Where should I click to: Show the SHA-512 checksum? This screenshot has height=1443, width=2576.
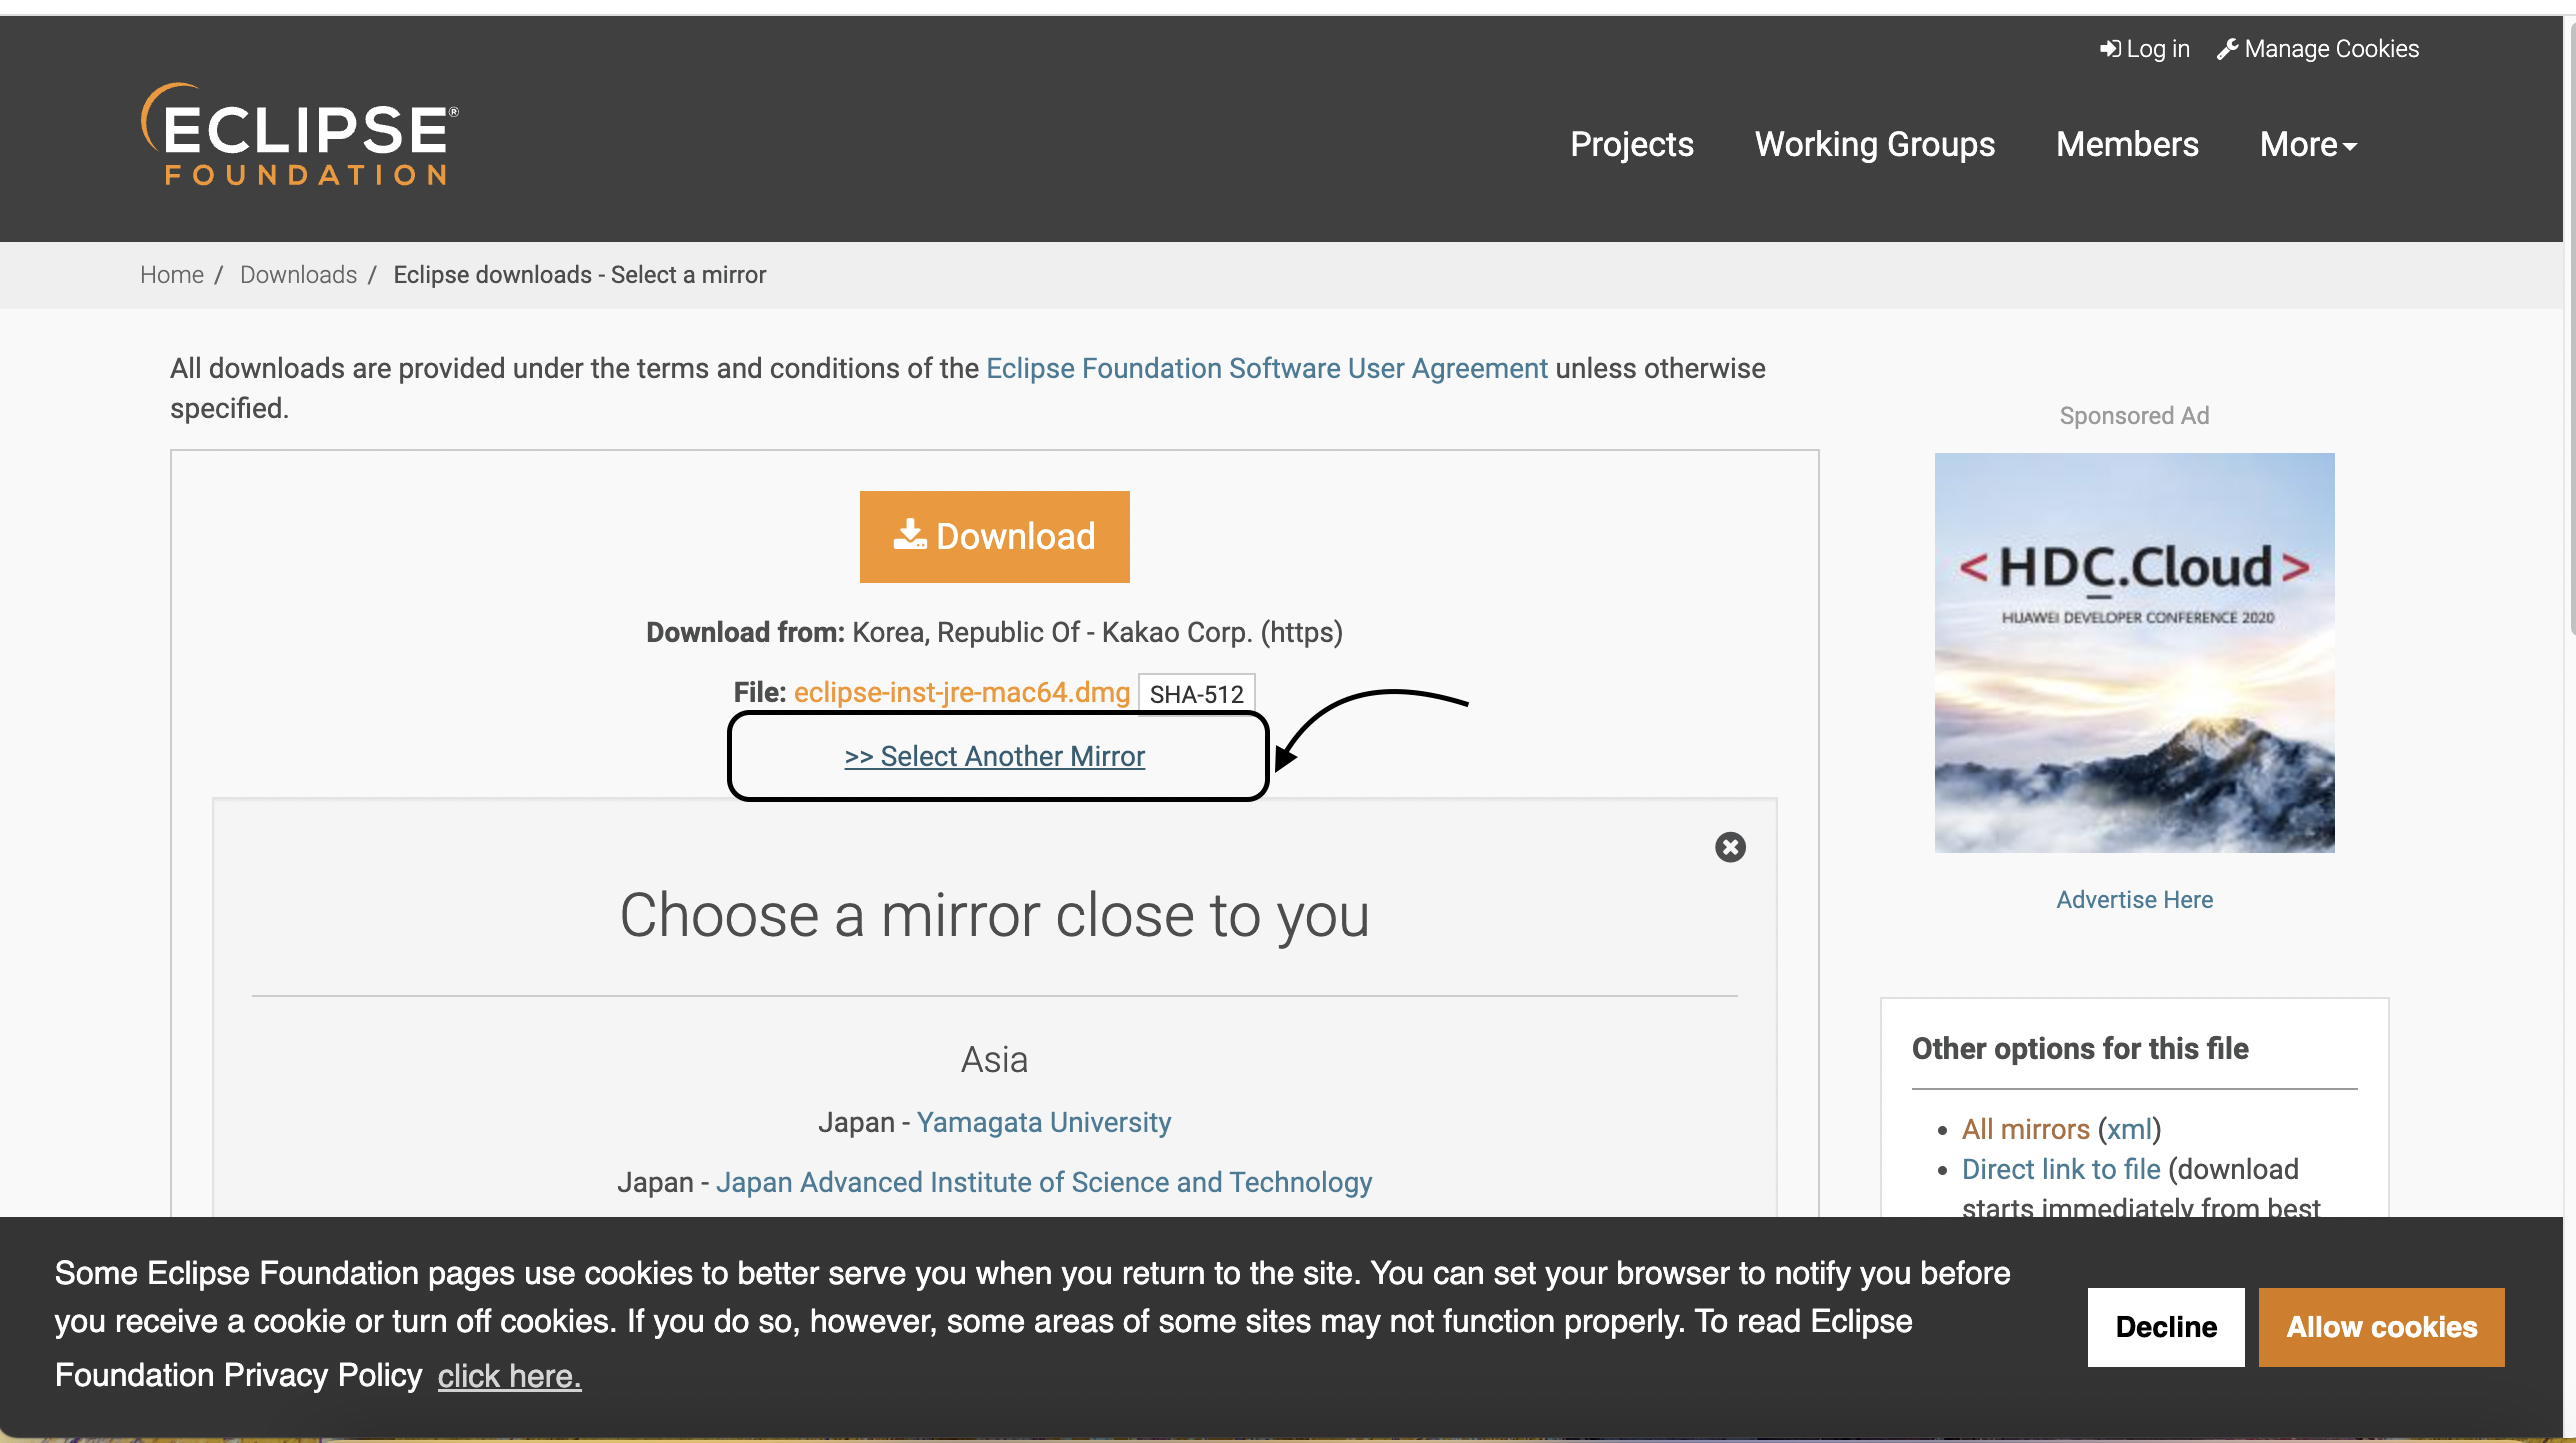(1196, 694)
